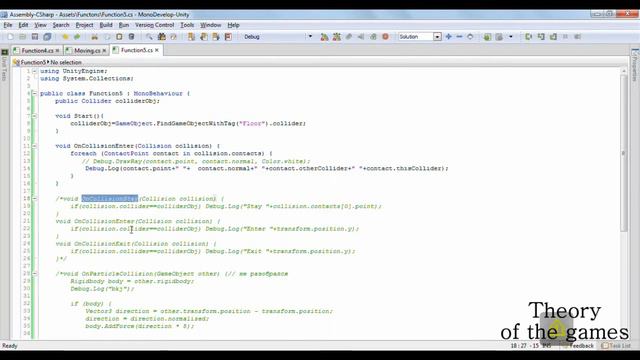Click the yellow Undo arrow icon
This screenshot has width=640, height=360.
65,37
